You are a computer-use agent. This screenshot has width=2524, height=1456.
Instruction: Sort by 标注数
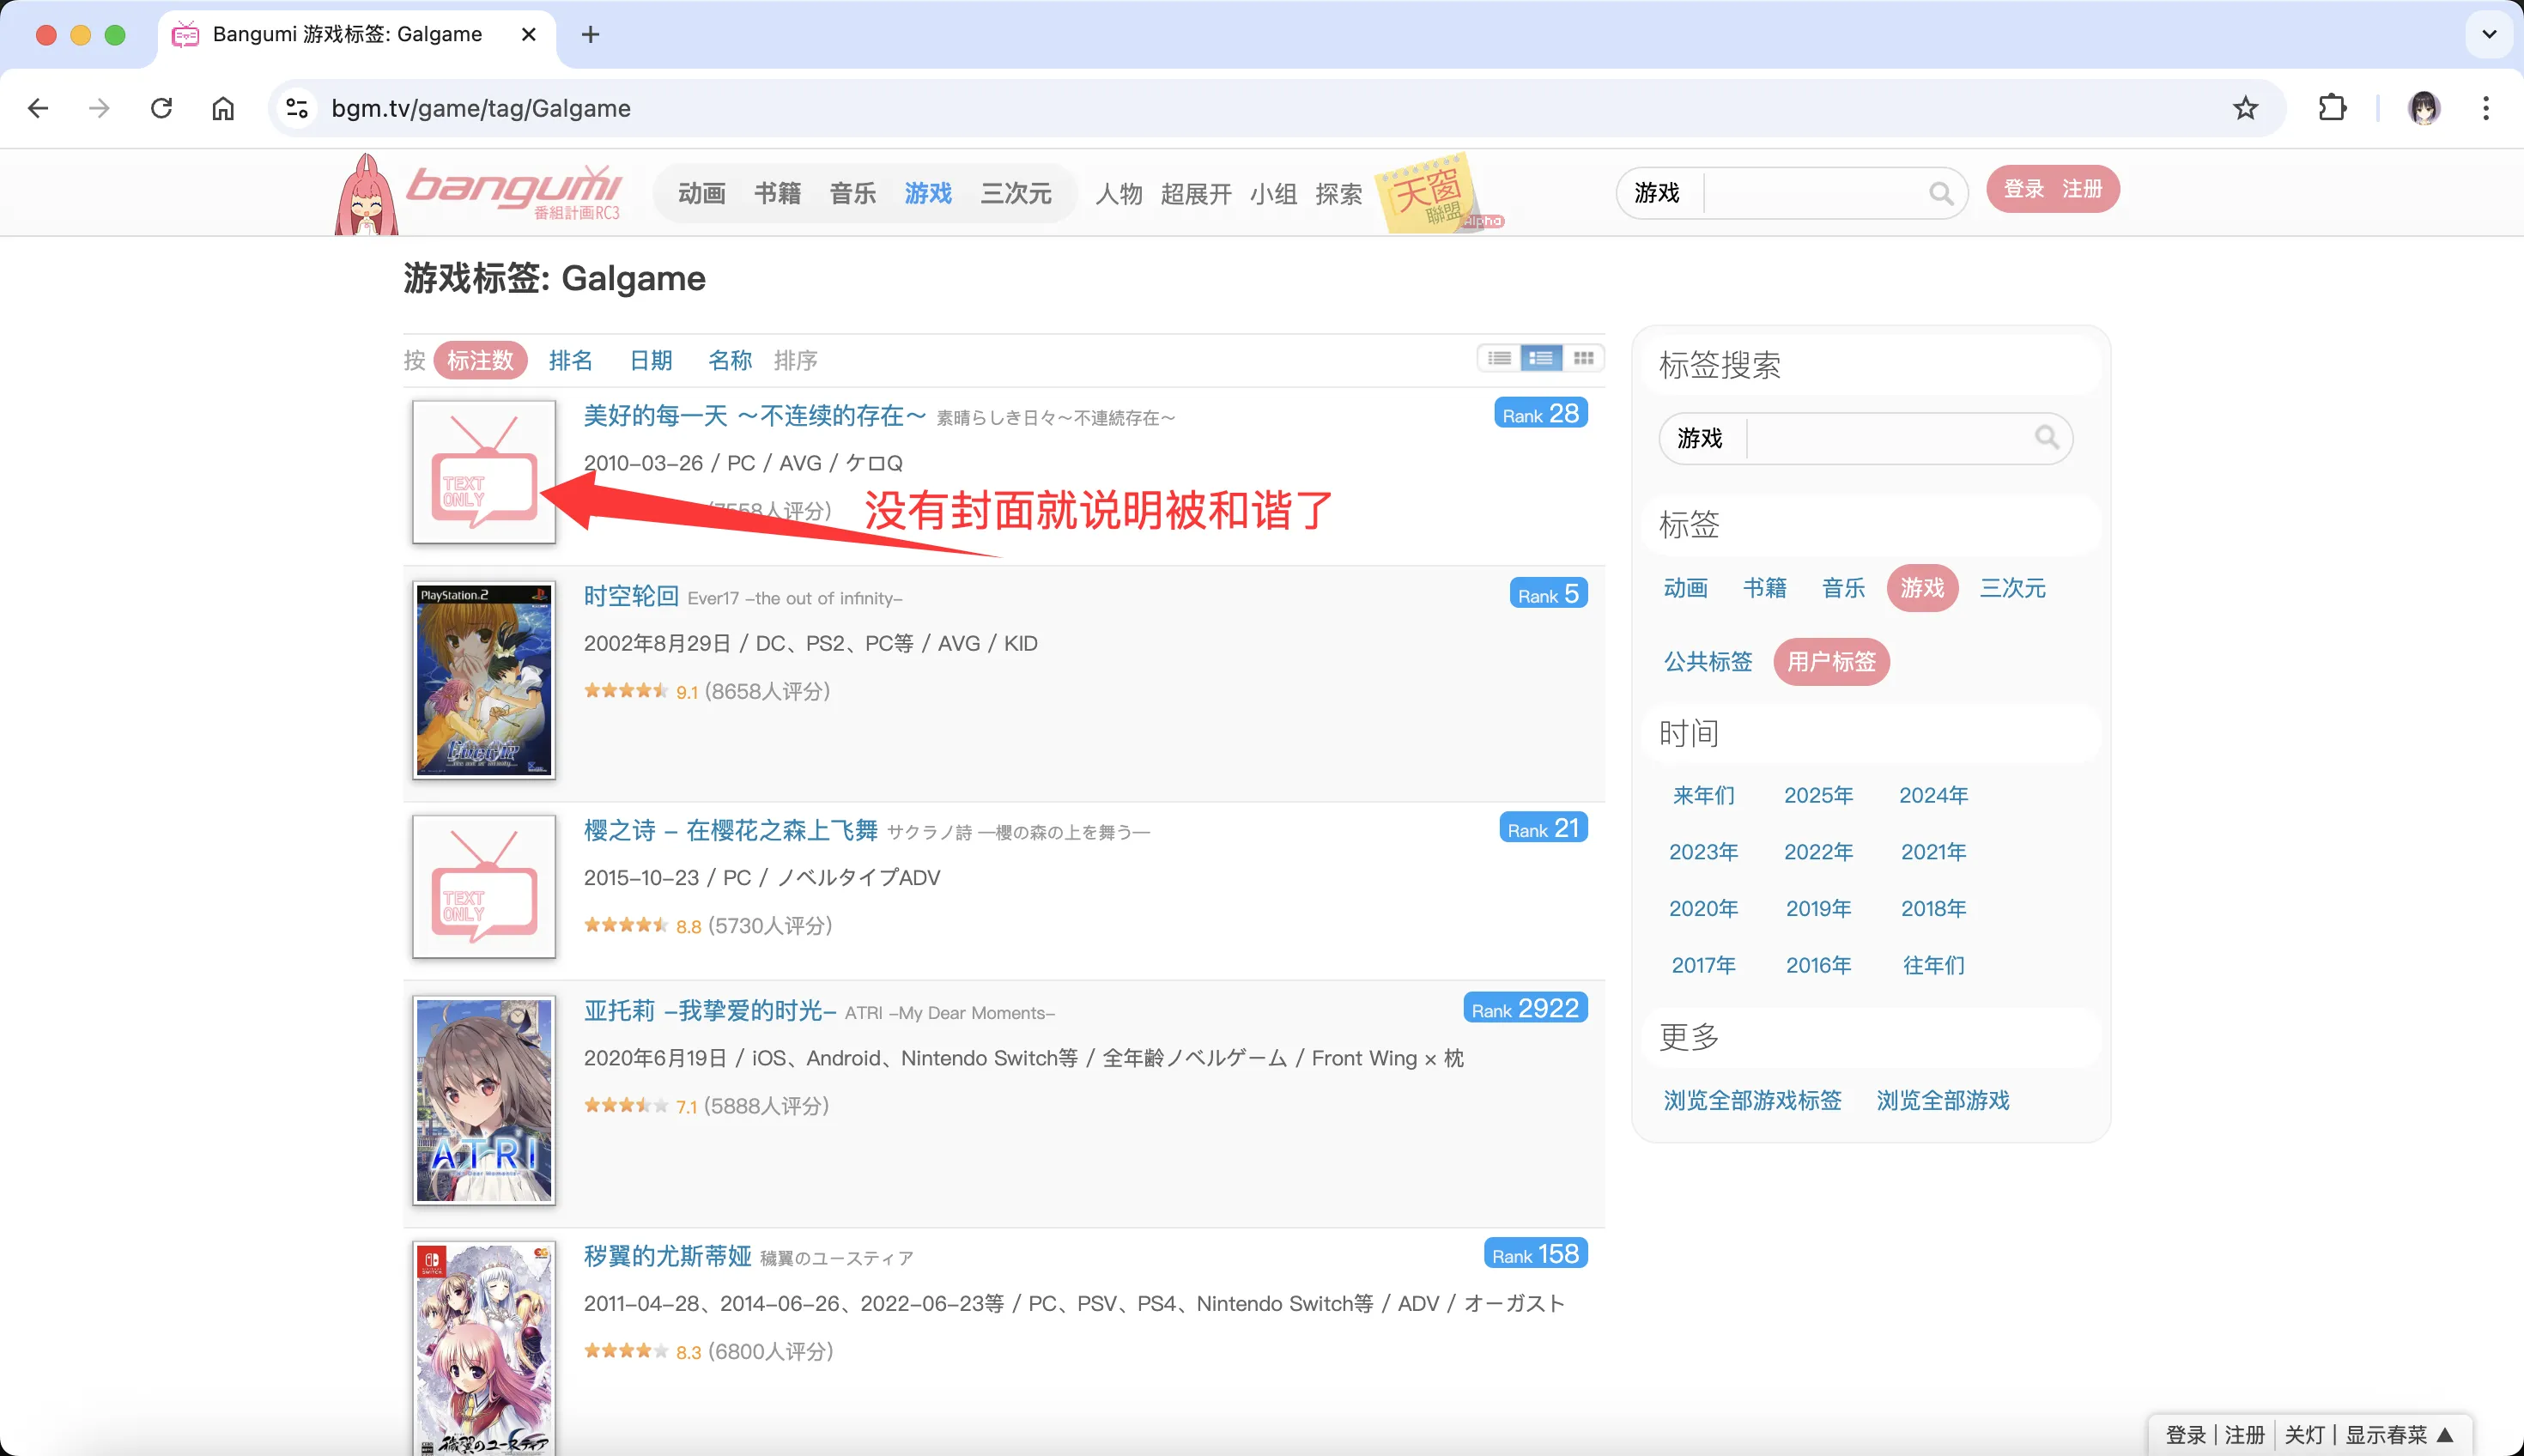480,360
